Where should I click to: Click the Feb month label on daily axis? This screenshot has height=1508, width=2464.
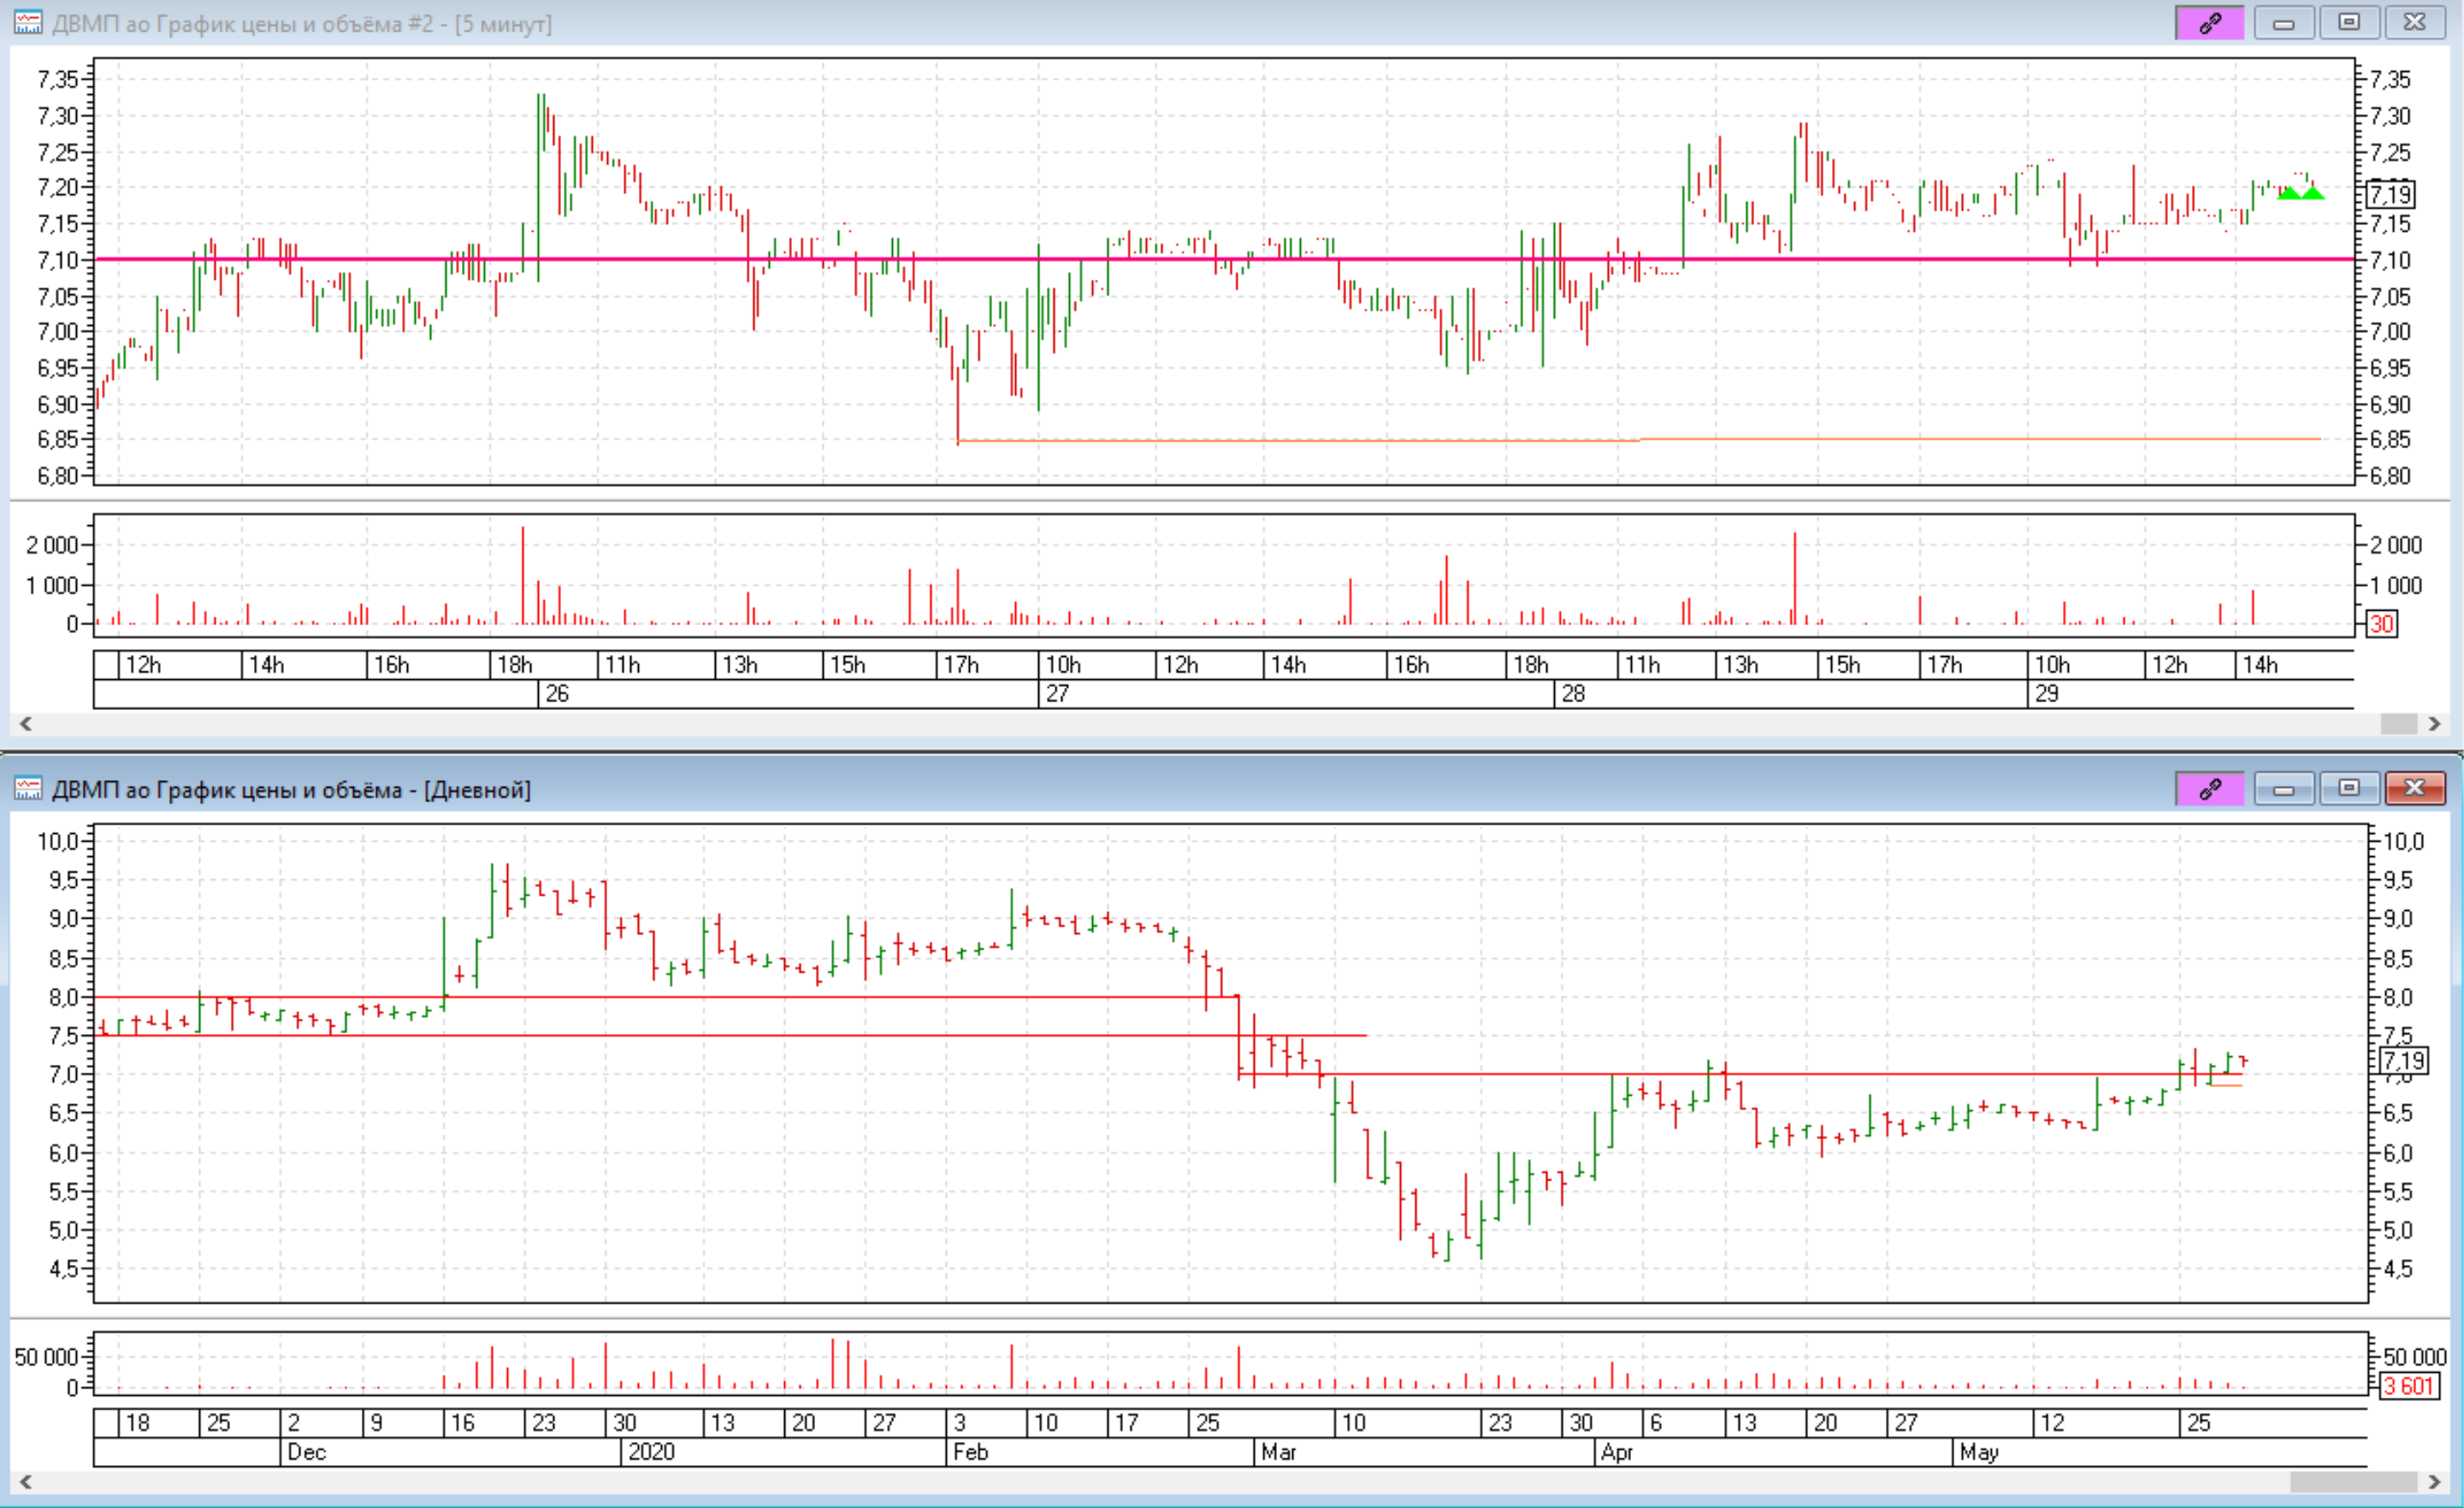(971, 1452)
